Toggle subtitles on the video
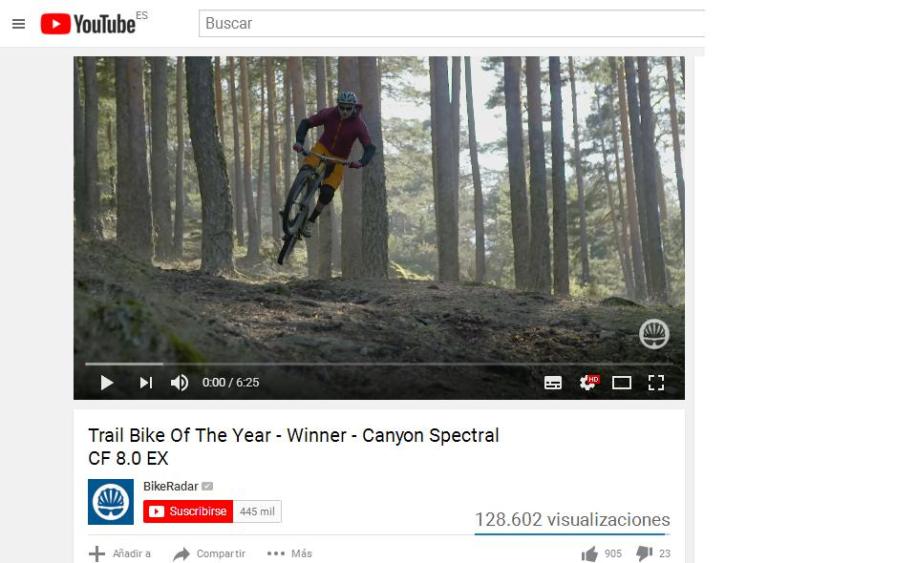The height and width of the screenshot is (563, 917). click(x=553, y=383)
